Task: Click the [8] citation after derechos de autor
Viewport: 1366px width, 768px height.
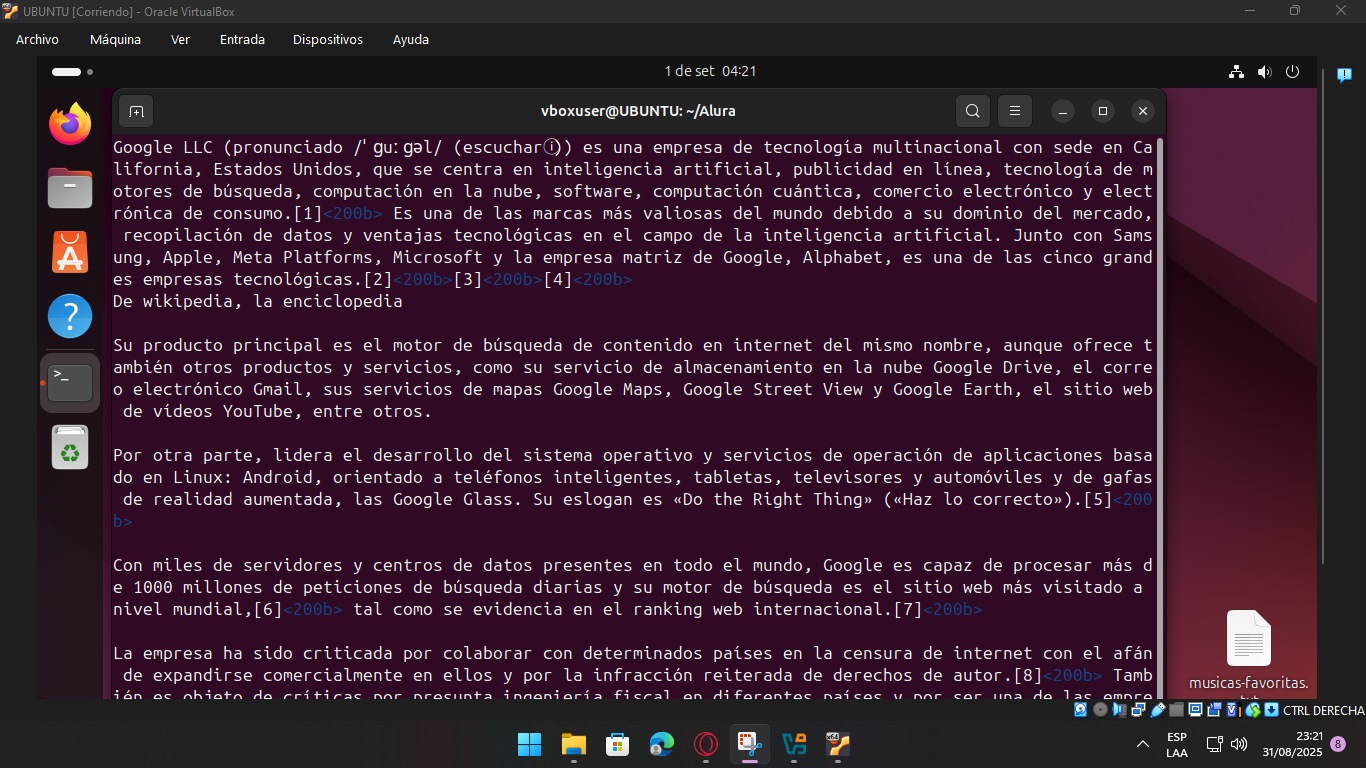Action: (1028, 675)
